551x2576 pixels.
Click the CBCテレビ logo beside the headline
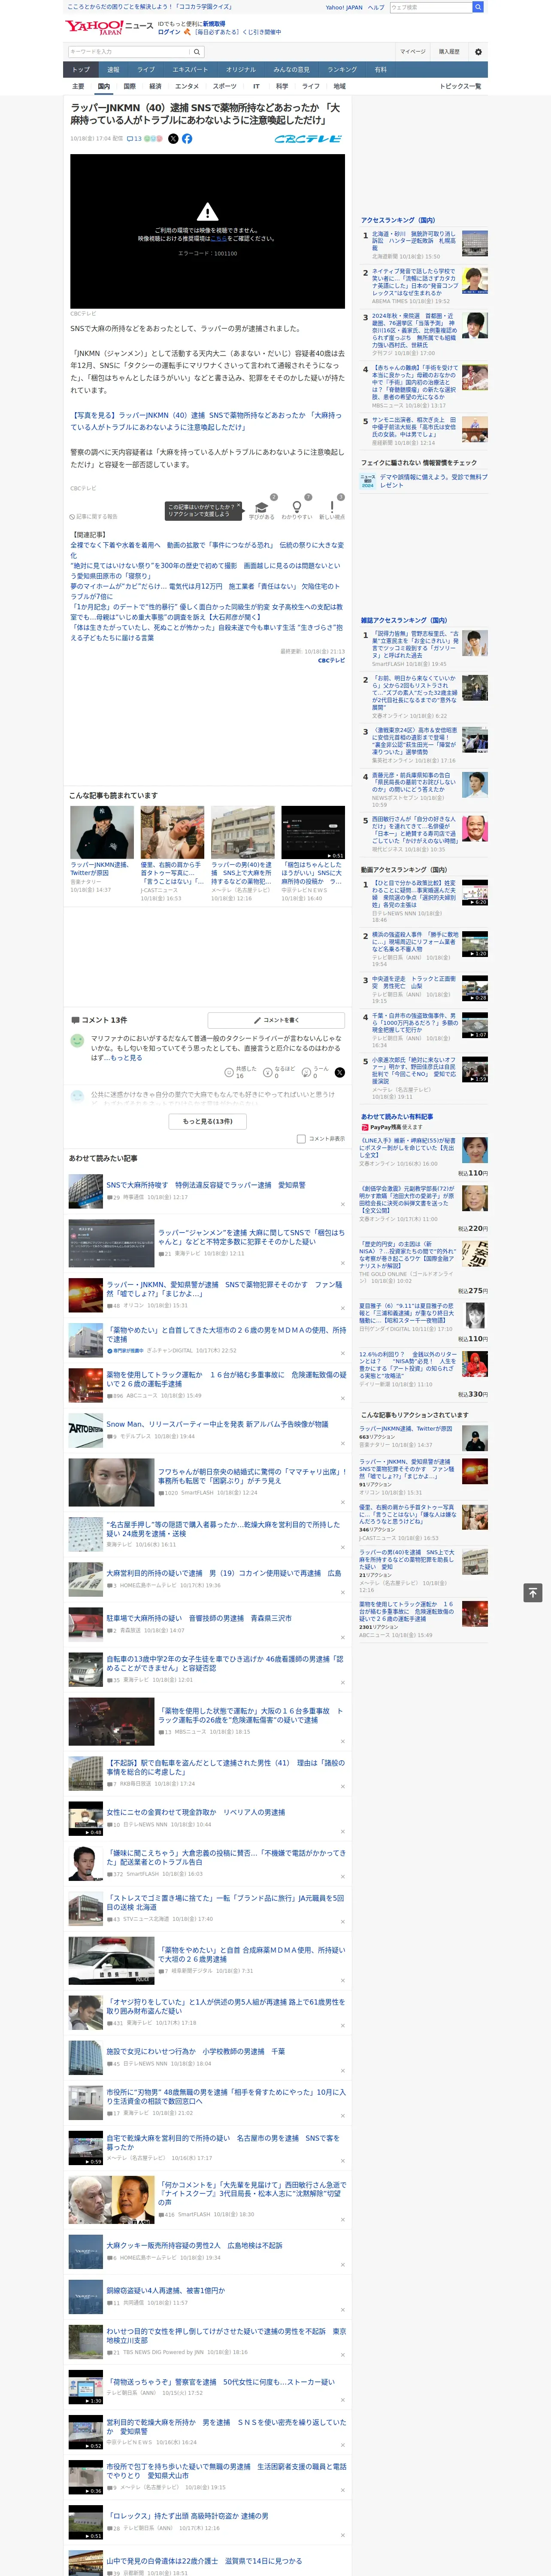click(x=309, y=139)
